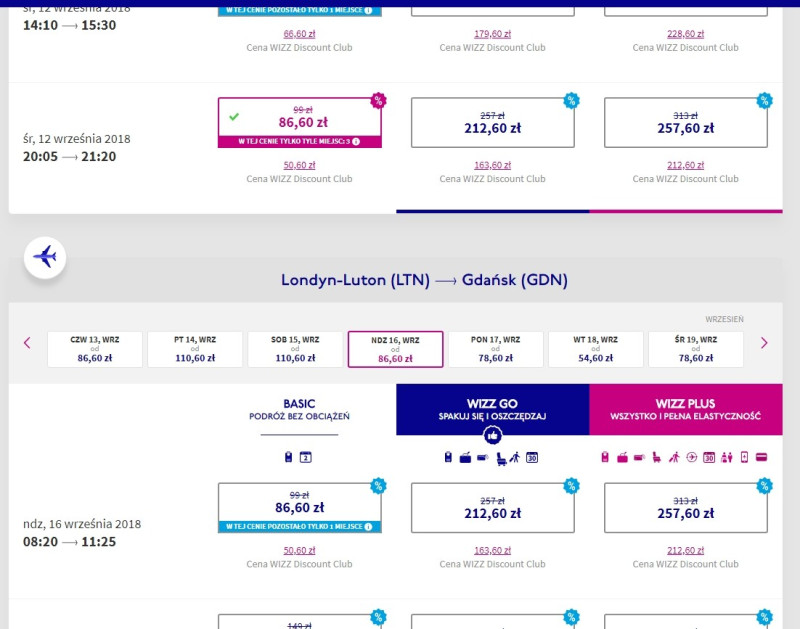Click the WIZZ GO seat selection icon
This screenshot has width=800, height=629.
[x=502, y=459]
